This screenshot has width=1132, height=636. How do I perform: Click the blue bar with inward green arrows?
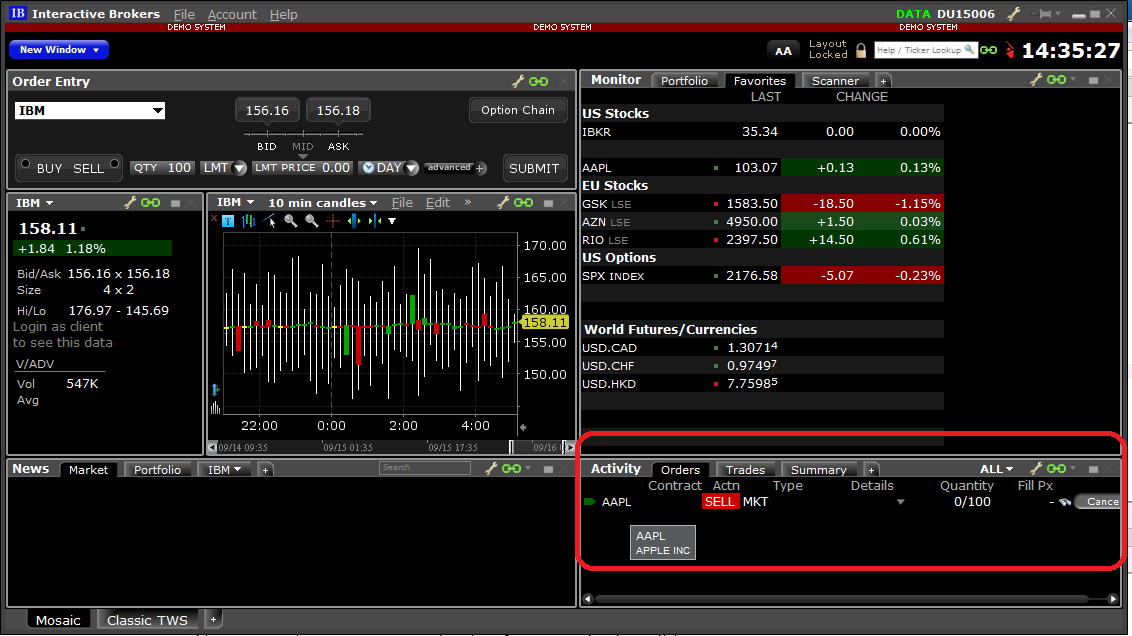point(375,221)
